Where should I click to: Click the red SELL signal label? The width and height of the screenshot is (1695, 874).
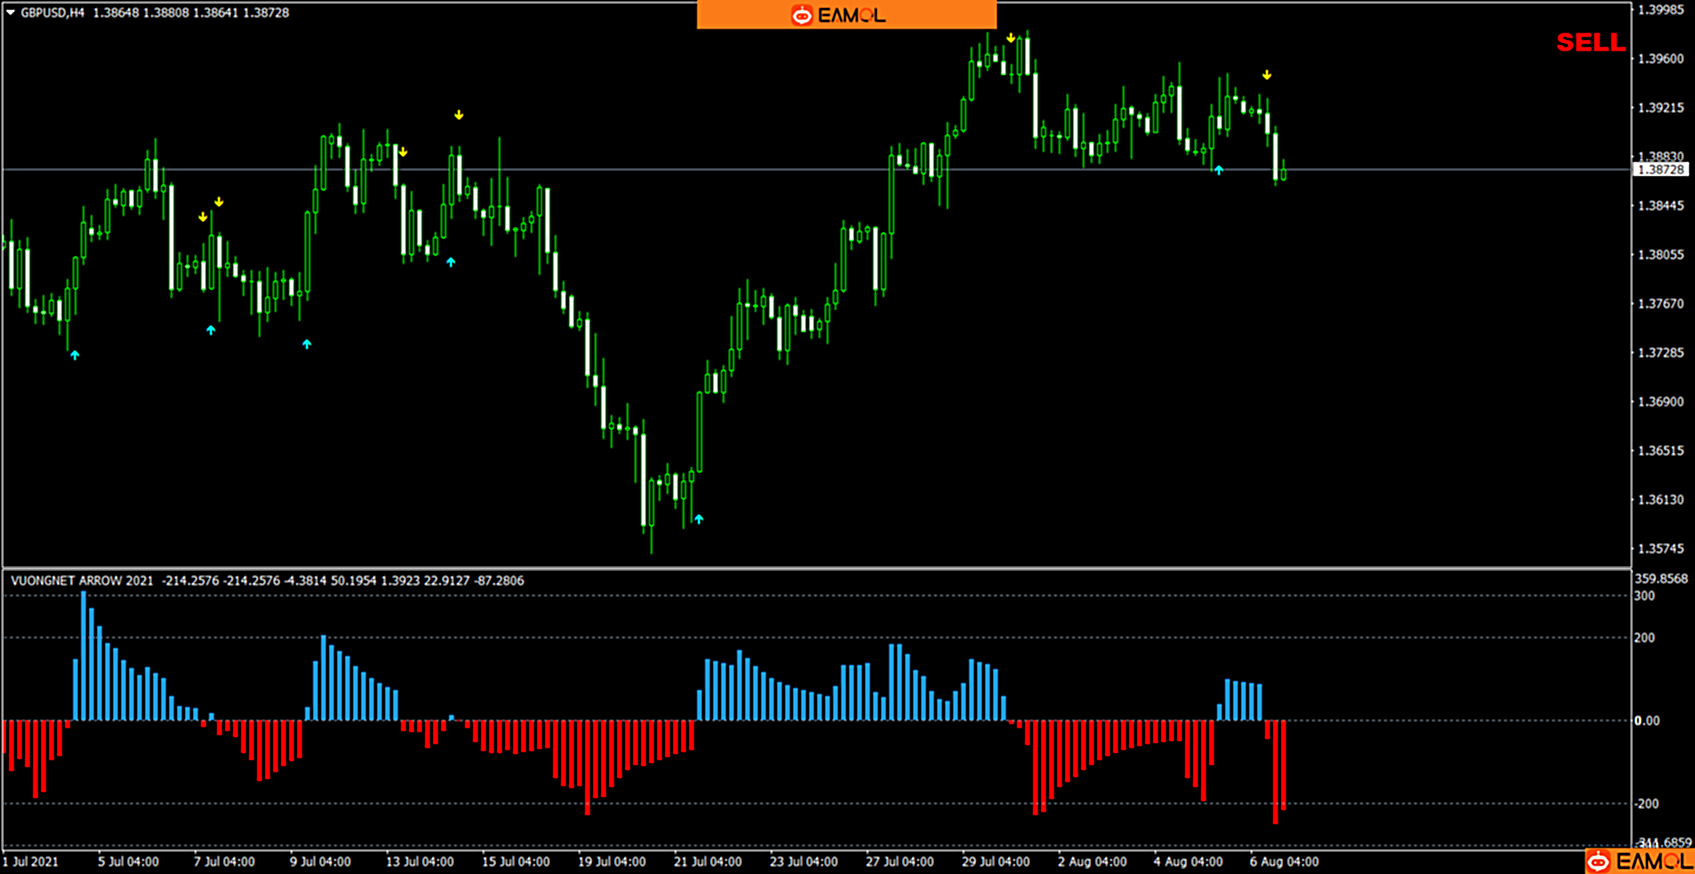point(1590,43)
